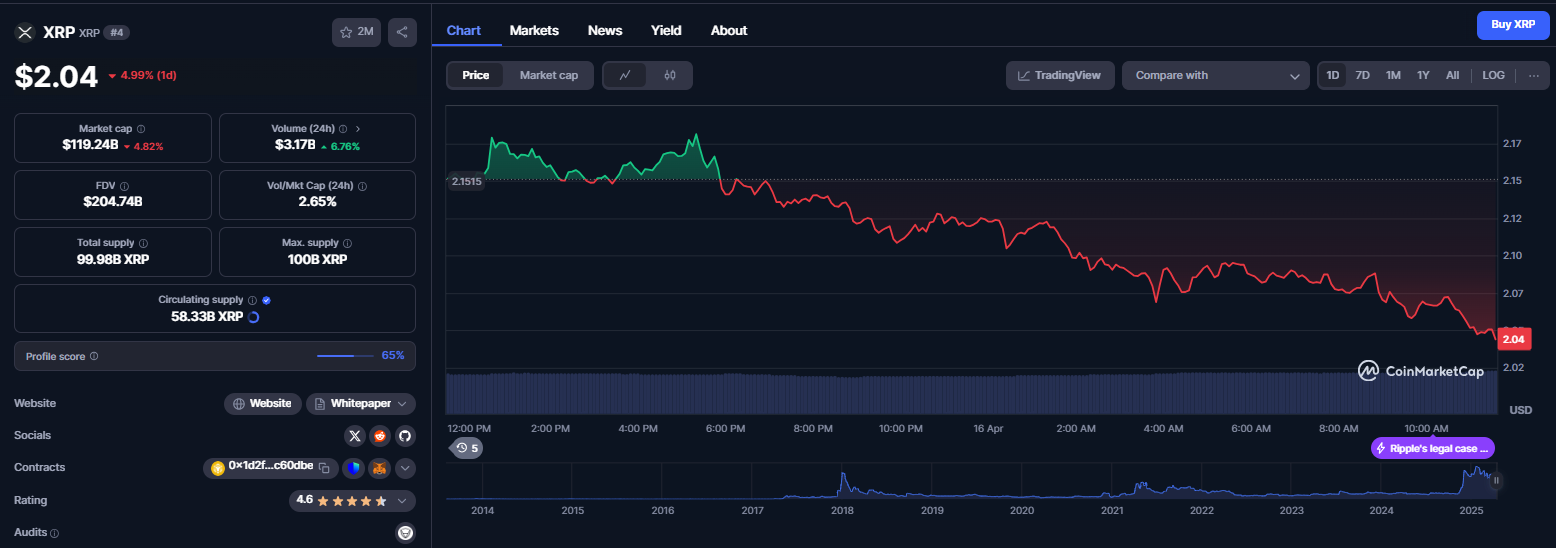Click the XRP coin logo icon
The image size is (1556, 548).
(24, 32)
